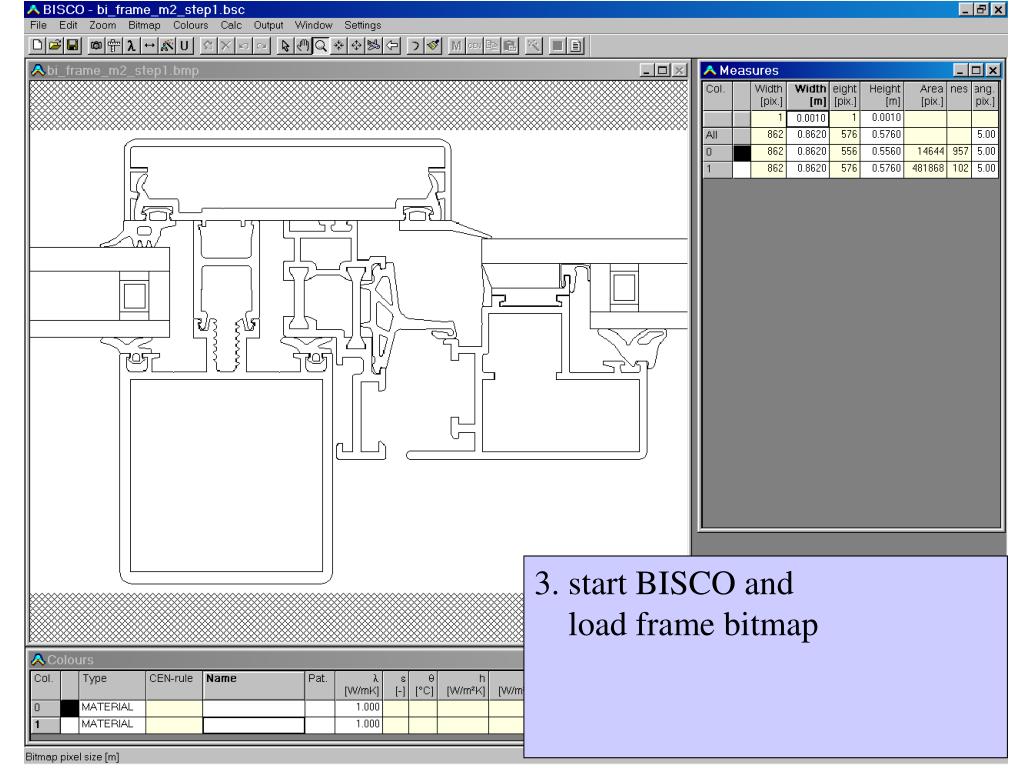Click the outward-arrows zoom icon
The height and width of the screenshot is (768, 1024).
pyautogui.click(x=356, y=46)
